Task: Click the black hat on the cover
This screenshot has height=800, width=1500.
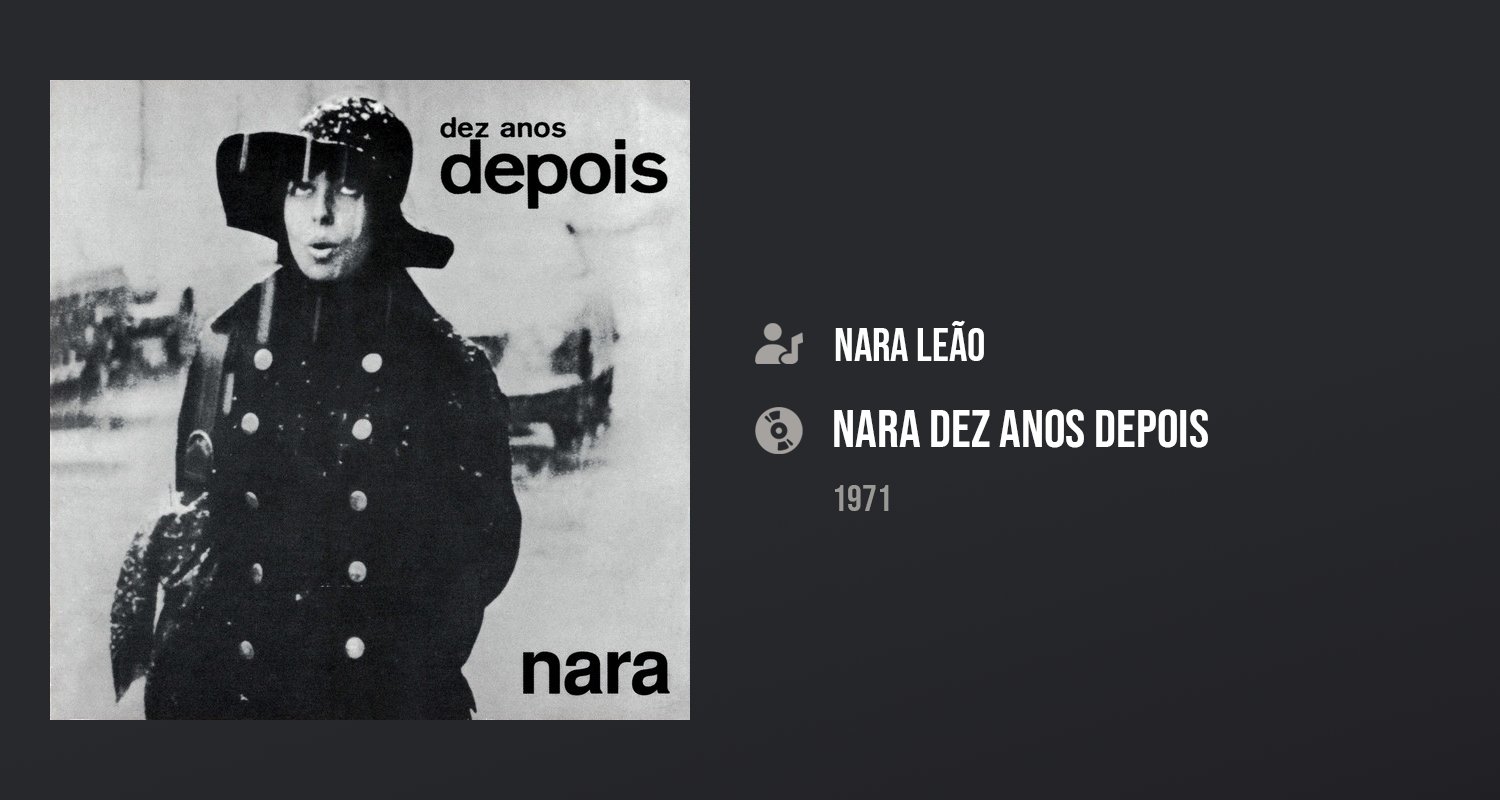Action: coord(330,170)
